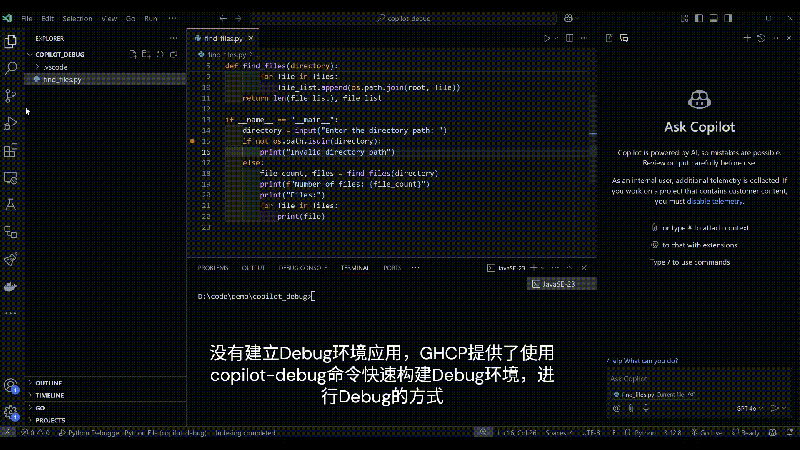Open Copilot menu icon in title bar
This screenshot has height=450, width=800.
point(568,18)
